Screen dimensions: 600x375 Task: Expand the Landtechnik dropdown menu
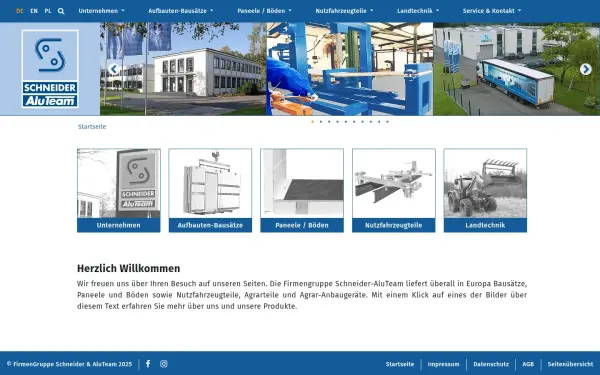click(x=418, y=11)
